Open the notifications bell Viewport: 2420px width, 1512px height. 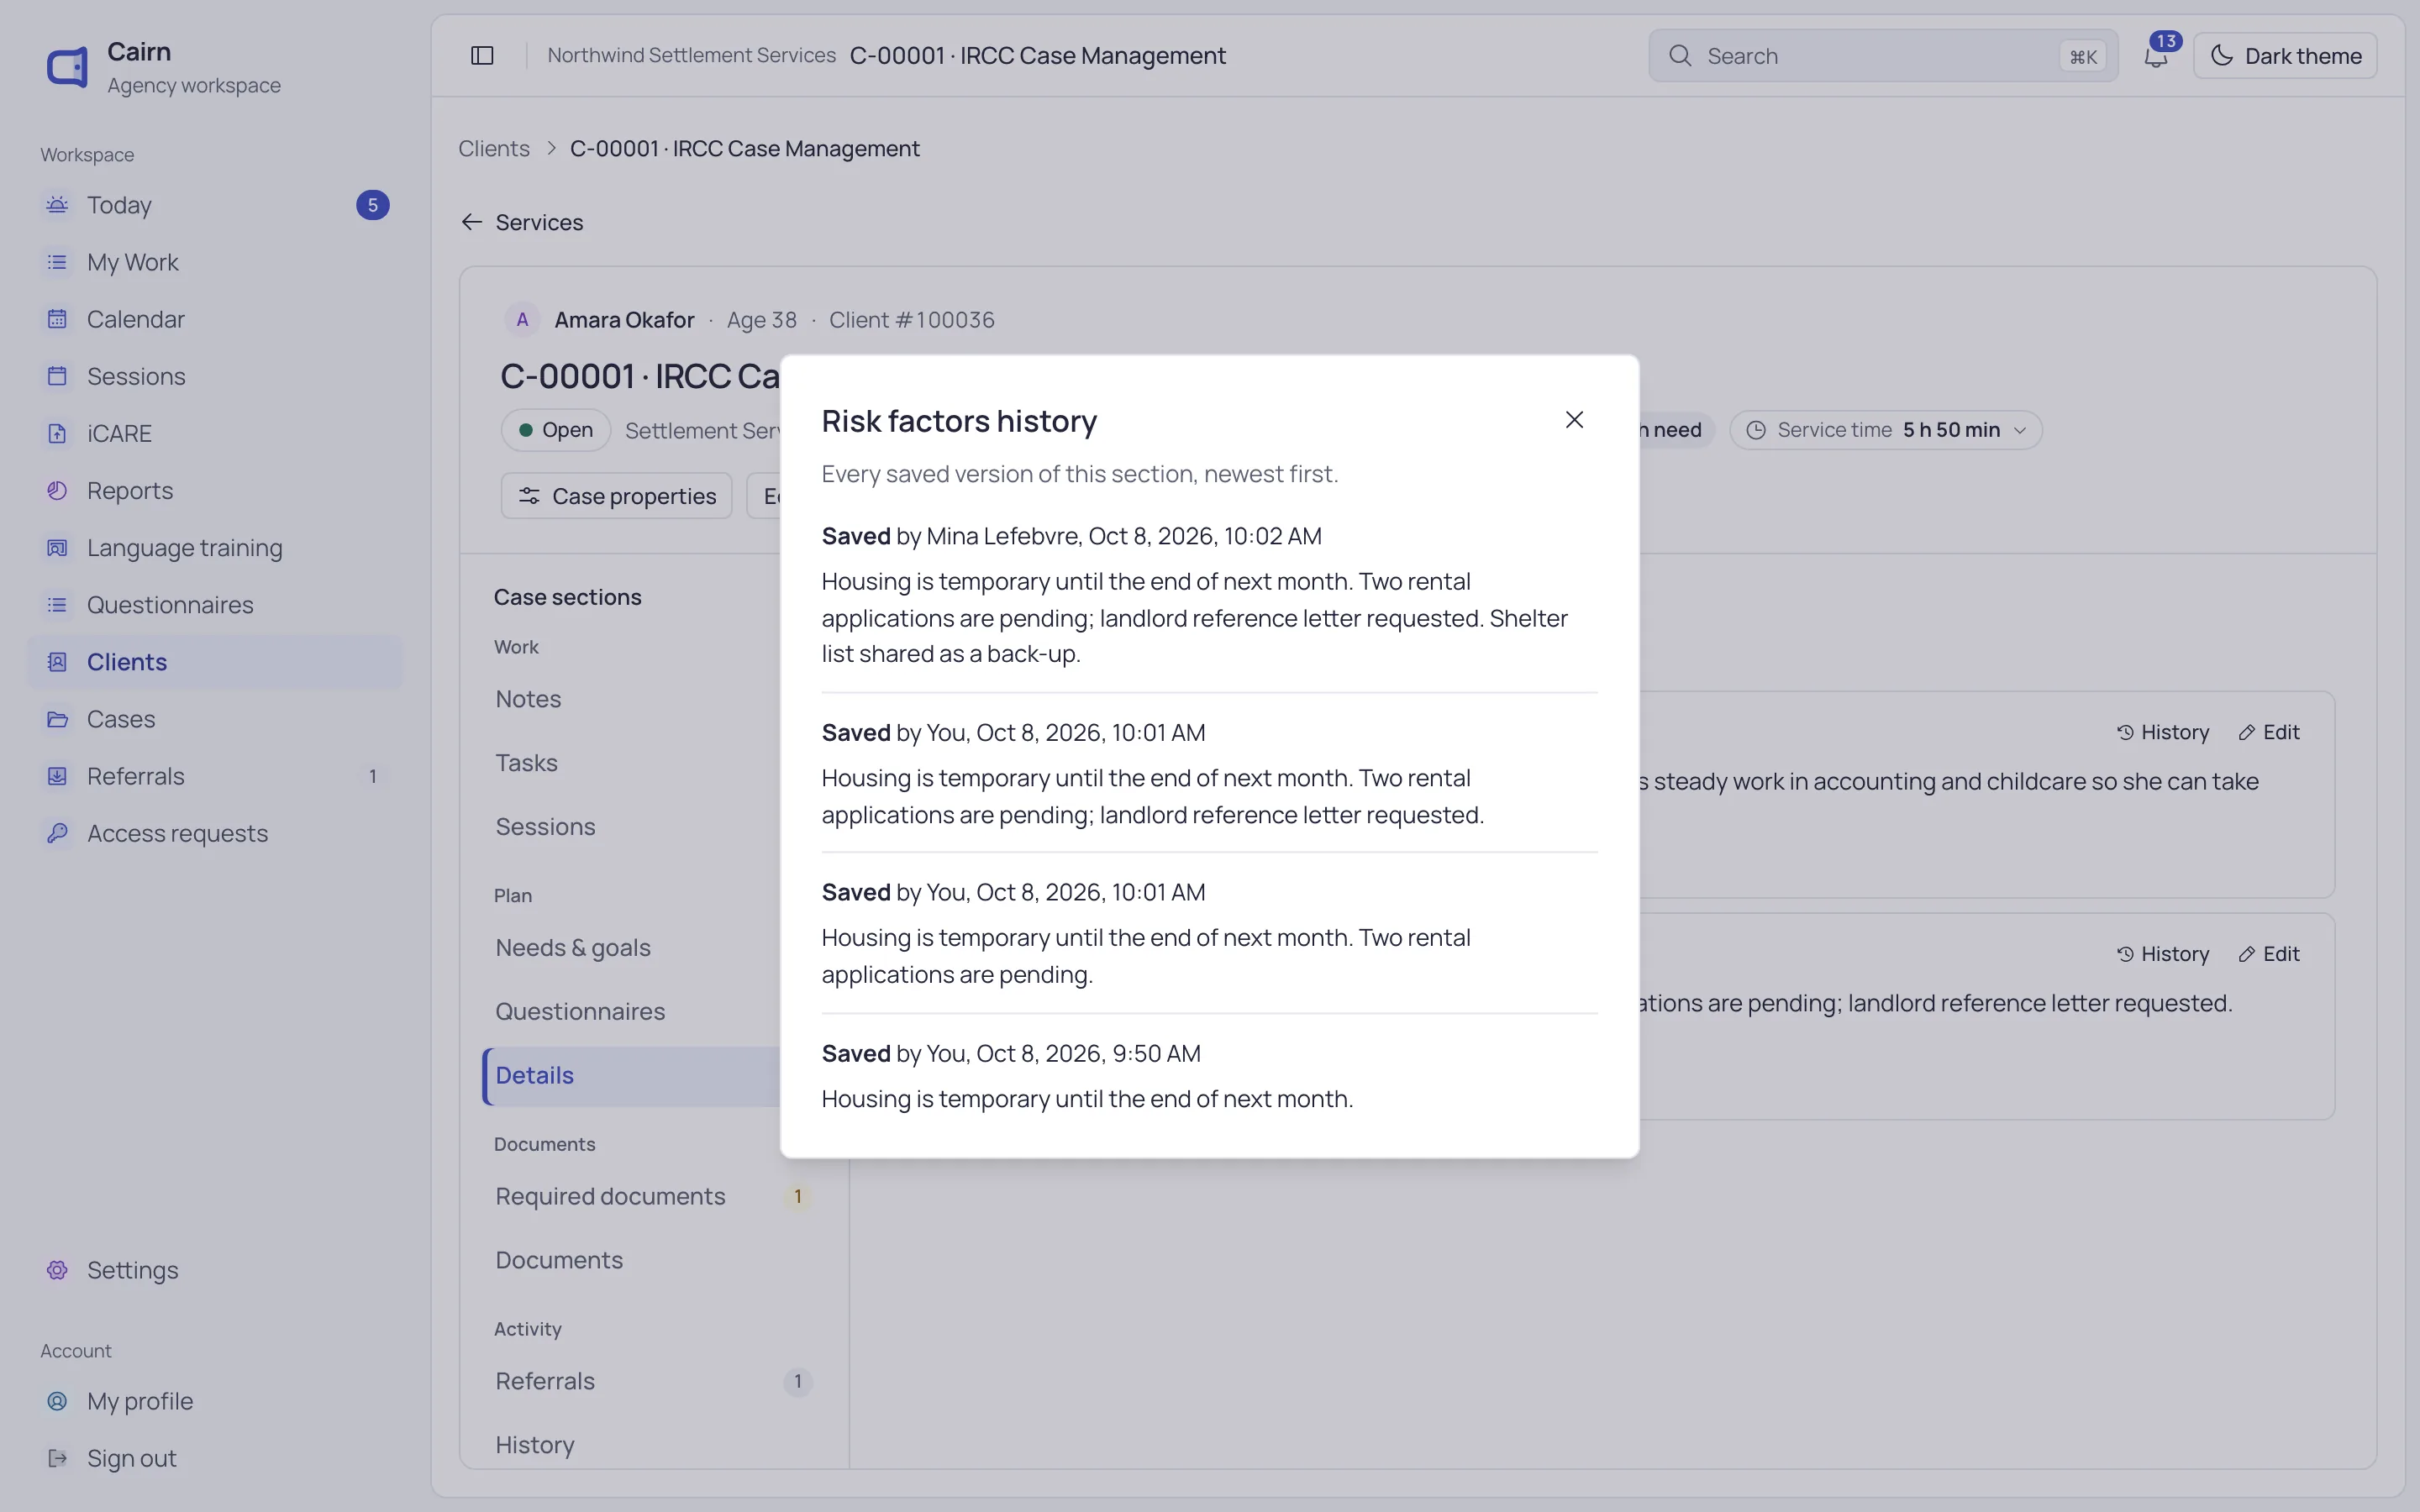[2156, 56]
